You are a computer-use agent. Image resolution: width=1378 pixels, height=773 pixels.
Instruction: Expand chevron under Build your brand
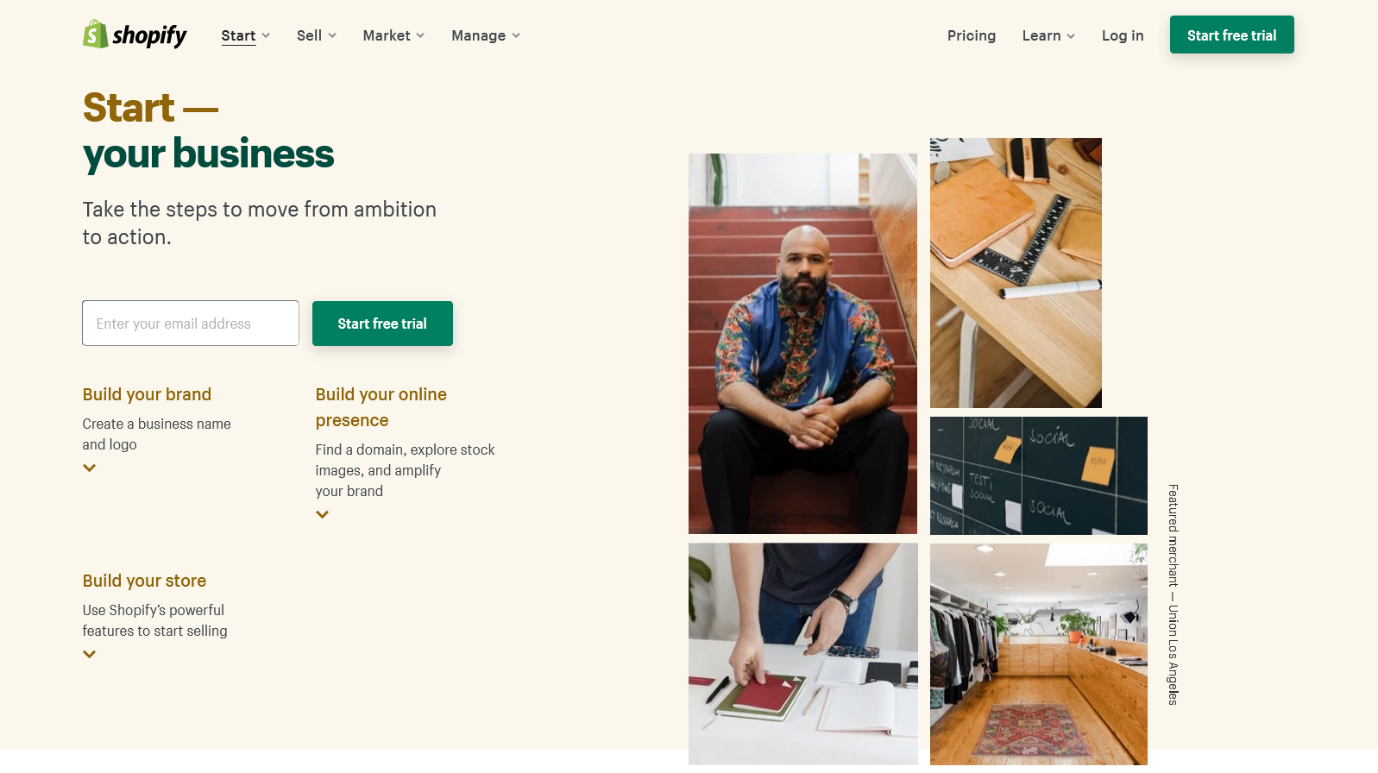[x=90, y=468]
